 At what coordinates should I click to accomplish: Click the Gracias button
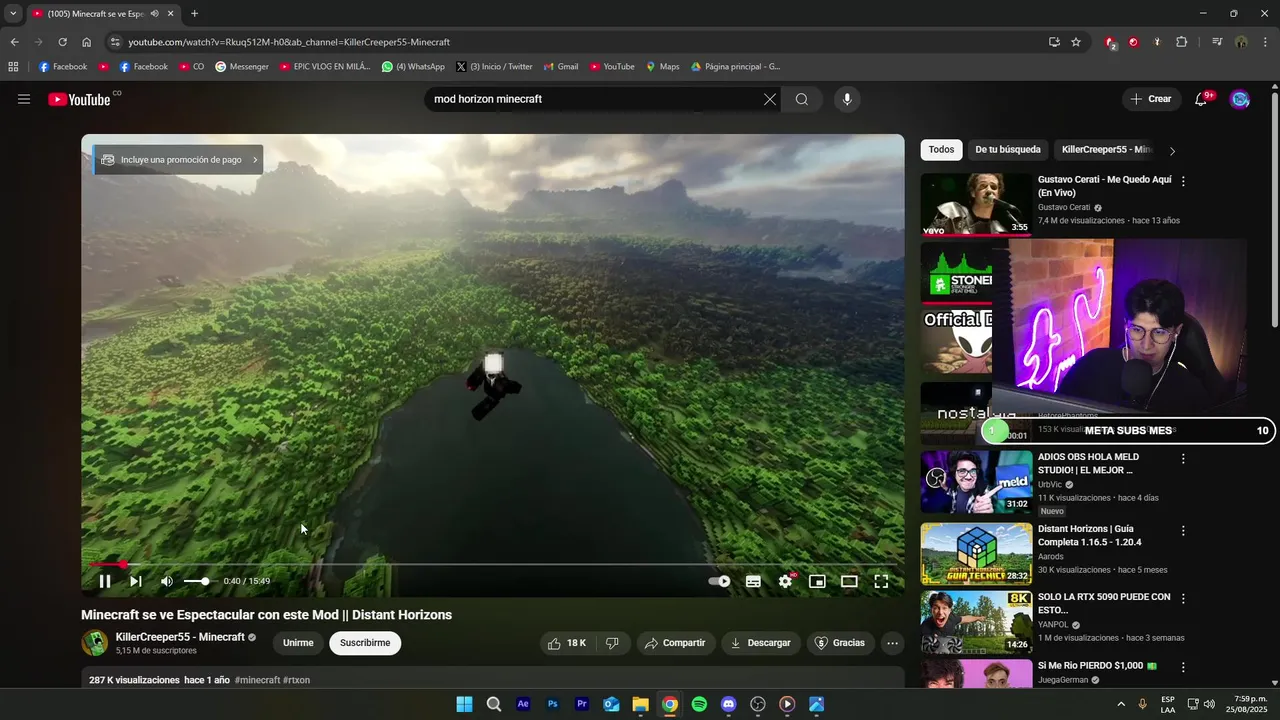click(840, 643)
